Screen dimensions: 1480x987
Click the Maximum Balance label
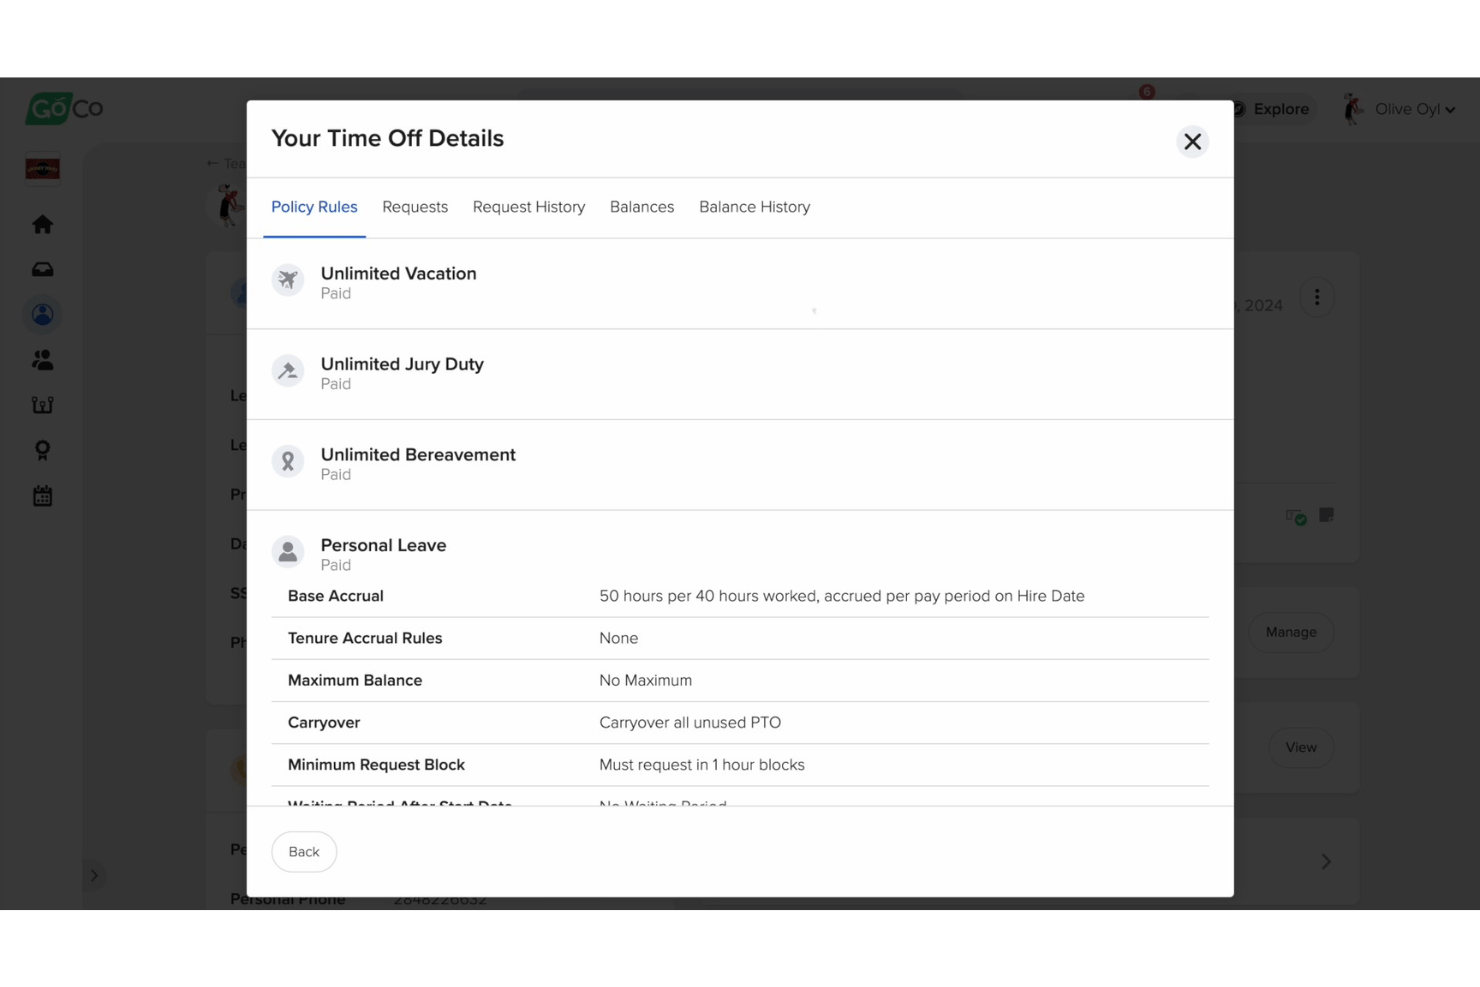click(355, 680)
